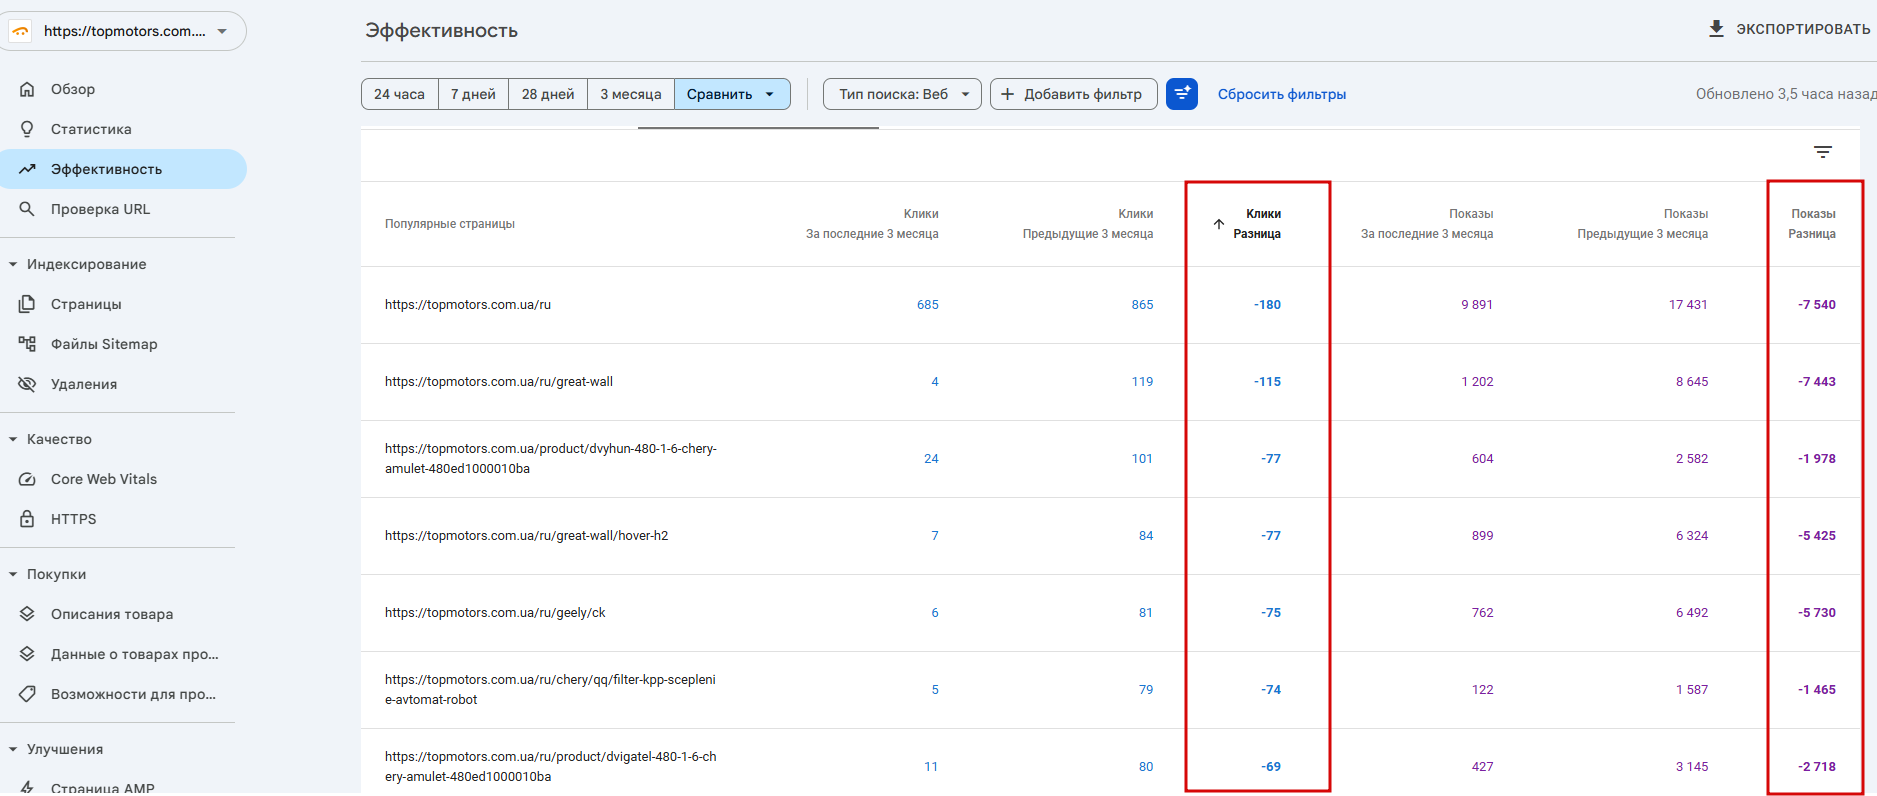Image resolution: width=1877 pixels, height=796 pixels.
Task: Click previous impressions value 17 431
Action: point(1688,305)
